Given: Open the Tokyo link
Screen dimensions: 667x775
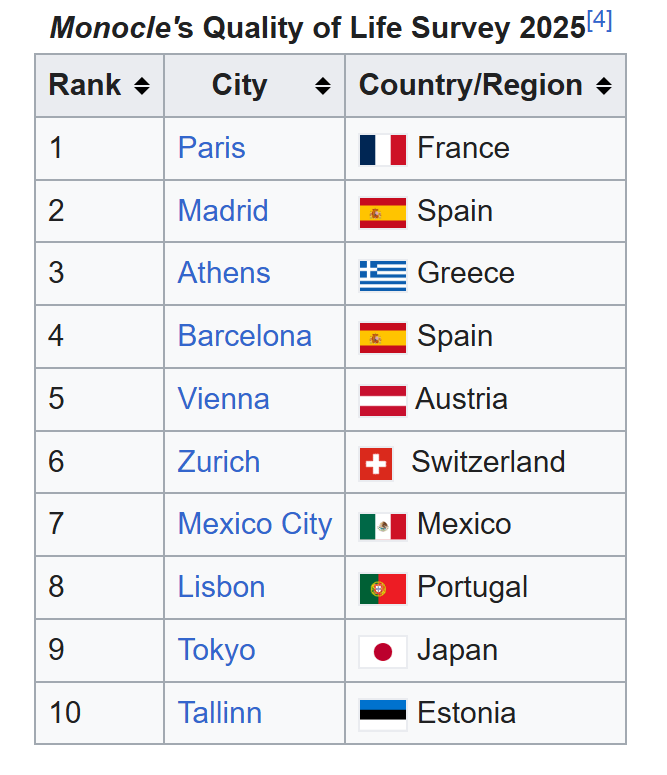Looking at the screenshot, I should pyautogui.click(x=216, y=650).
